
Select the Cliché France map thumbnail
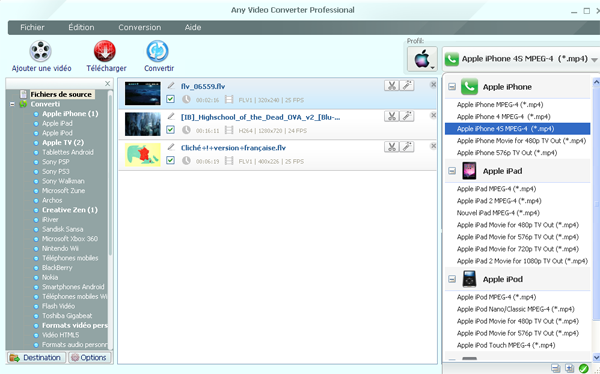pos(143,155)
